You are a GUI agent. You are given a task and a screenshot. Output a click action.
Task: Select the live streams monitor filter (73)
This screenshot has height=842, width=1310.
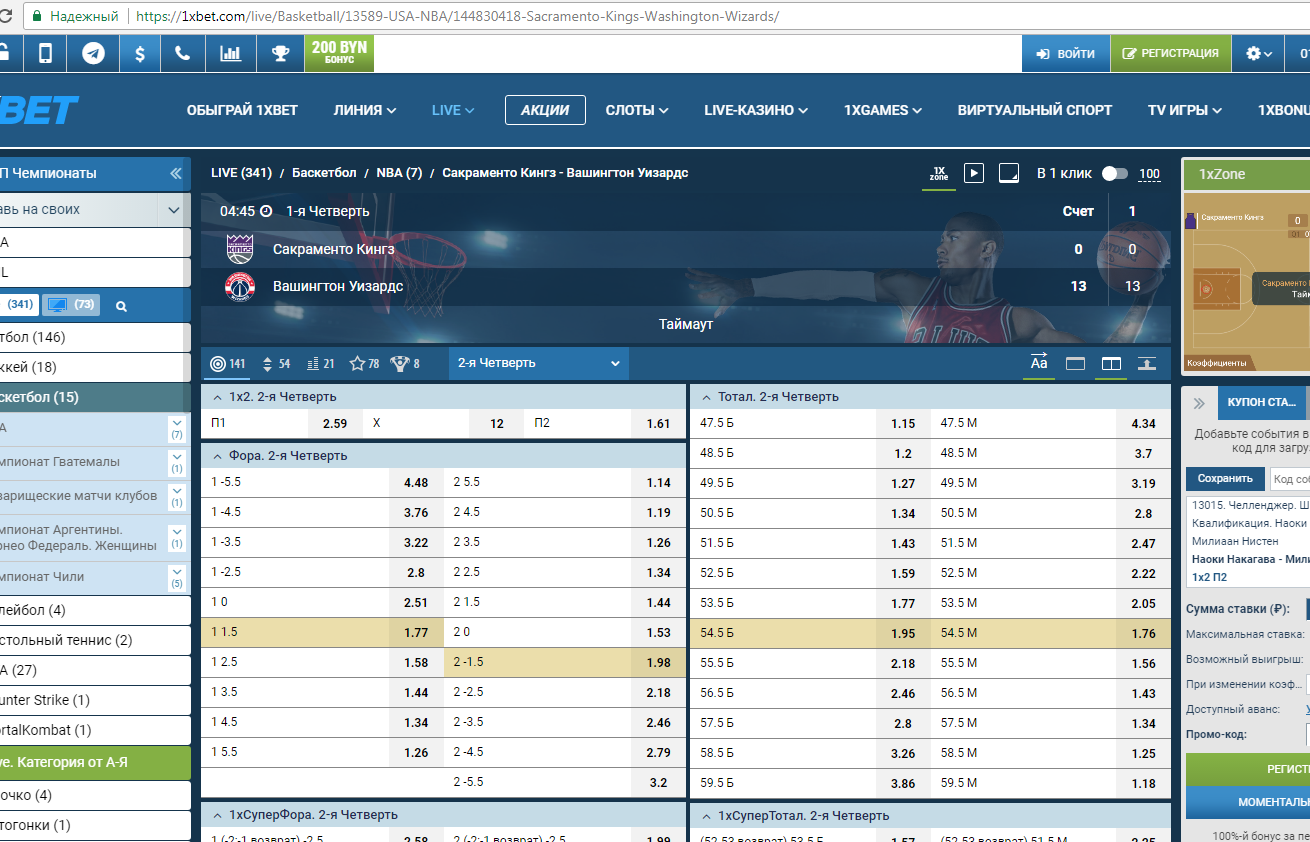(70, 305)
